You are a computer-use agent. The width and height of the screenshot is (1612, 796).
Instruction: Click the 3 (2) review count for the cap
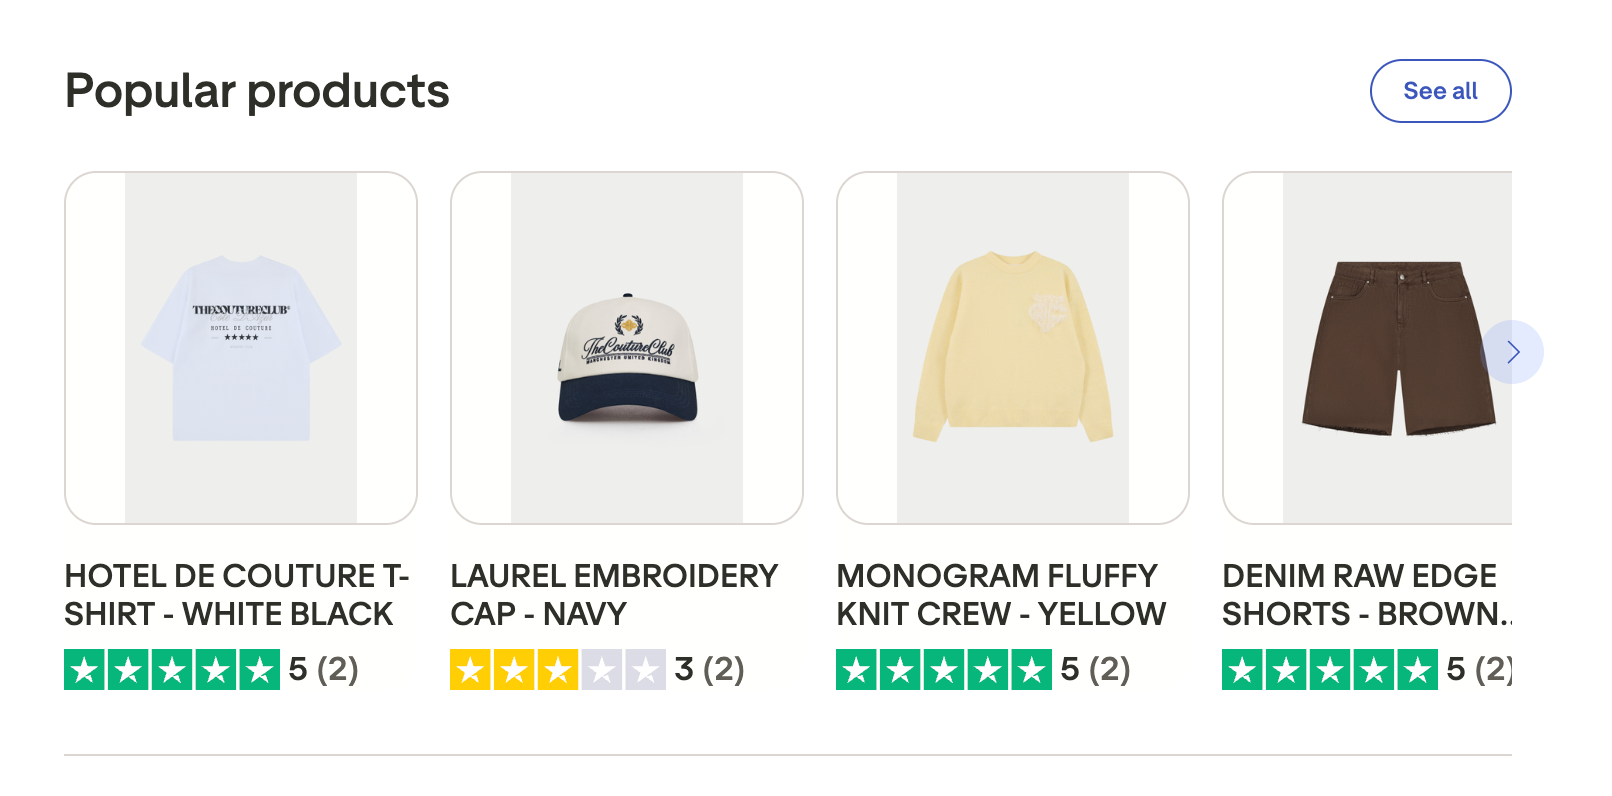709,669
